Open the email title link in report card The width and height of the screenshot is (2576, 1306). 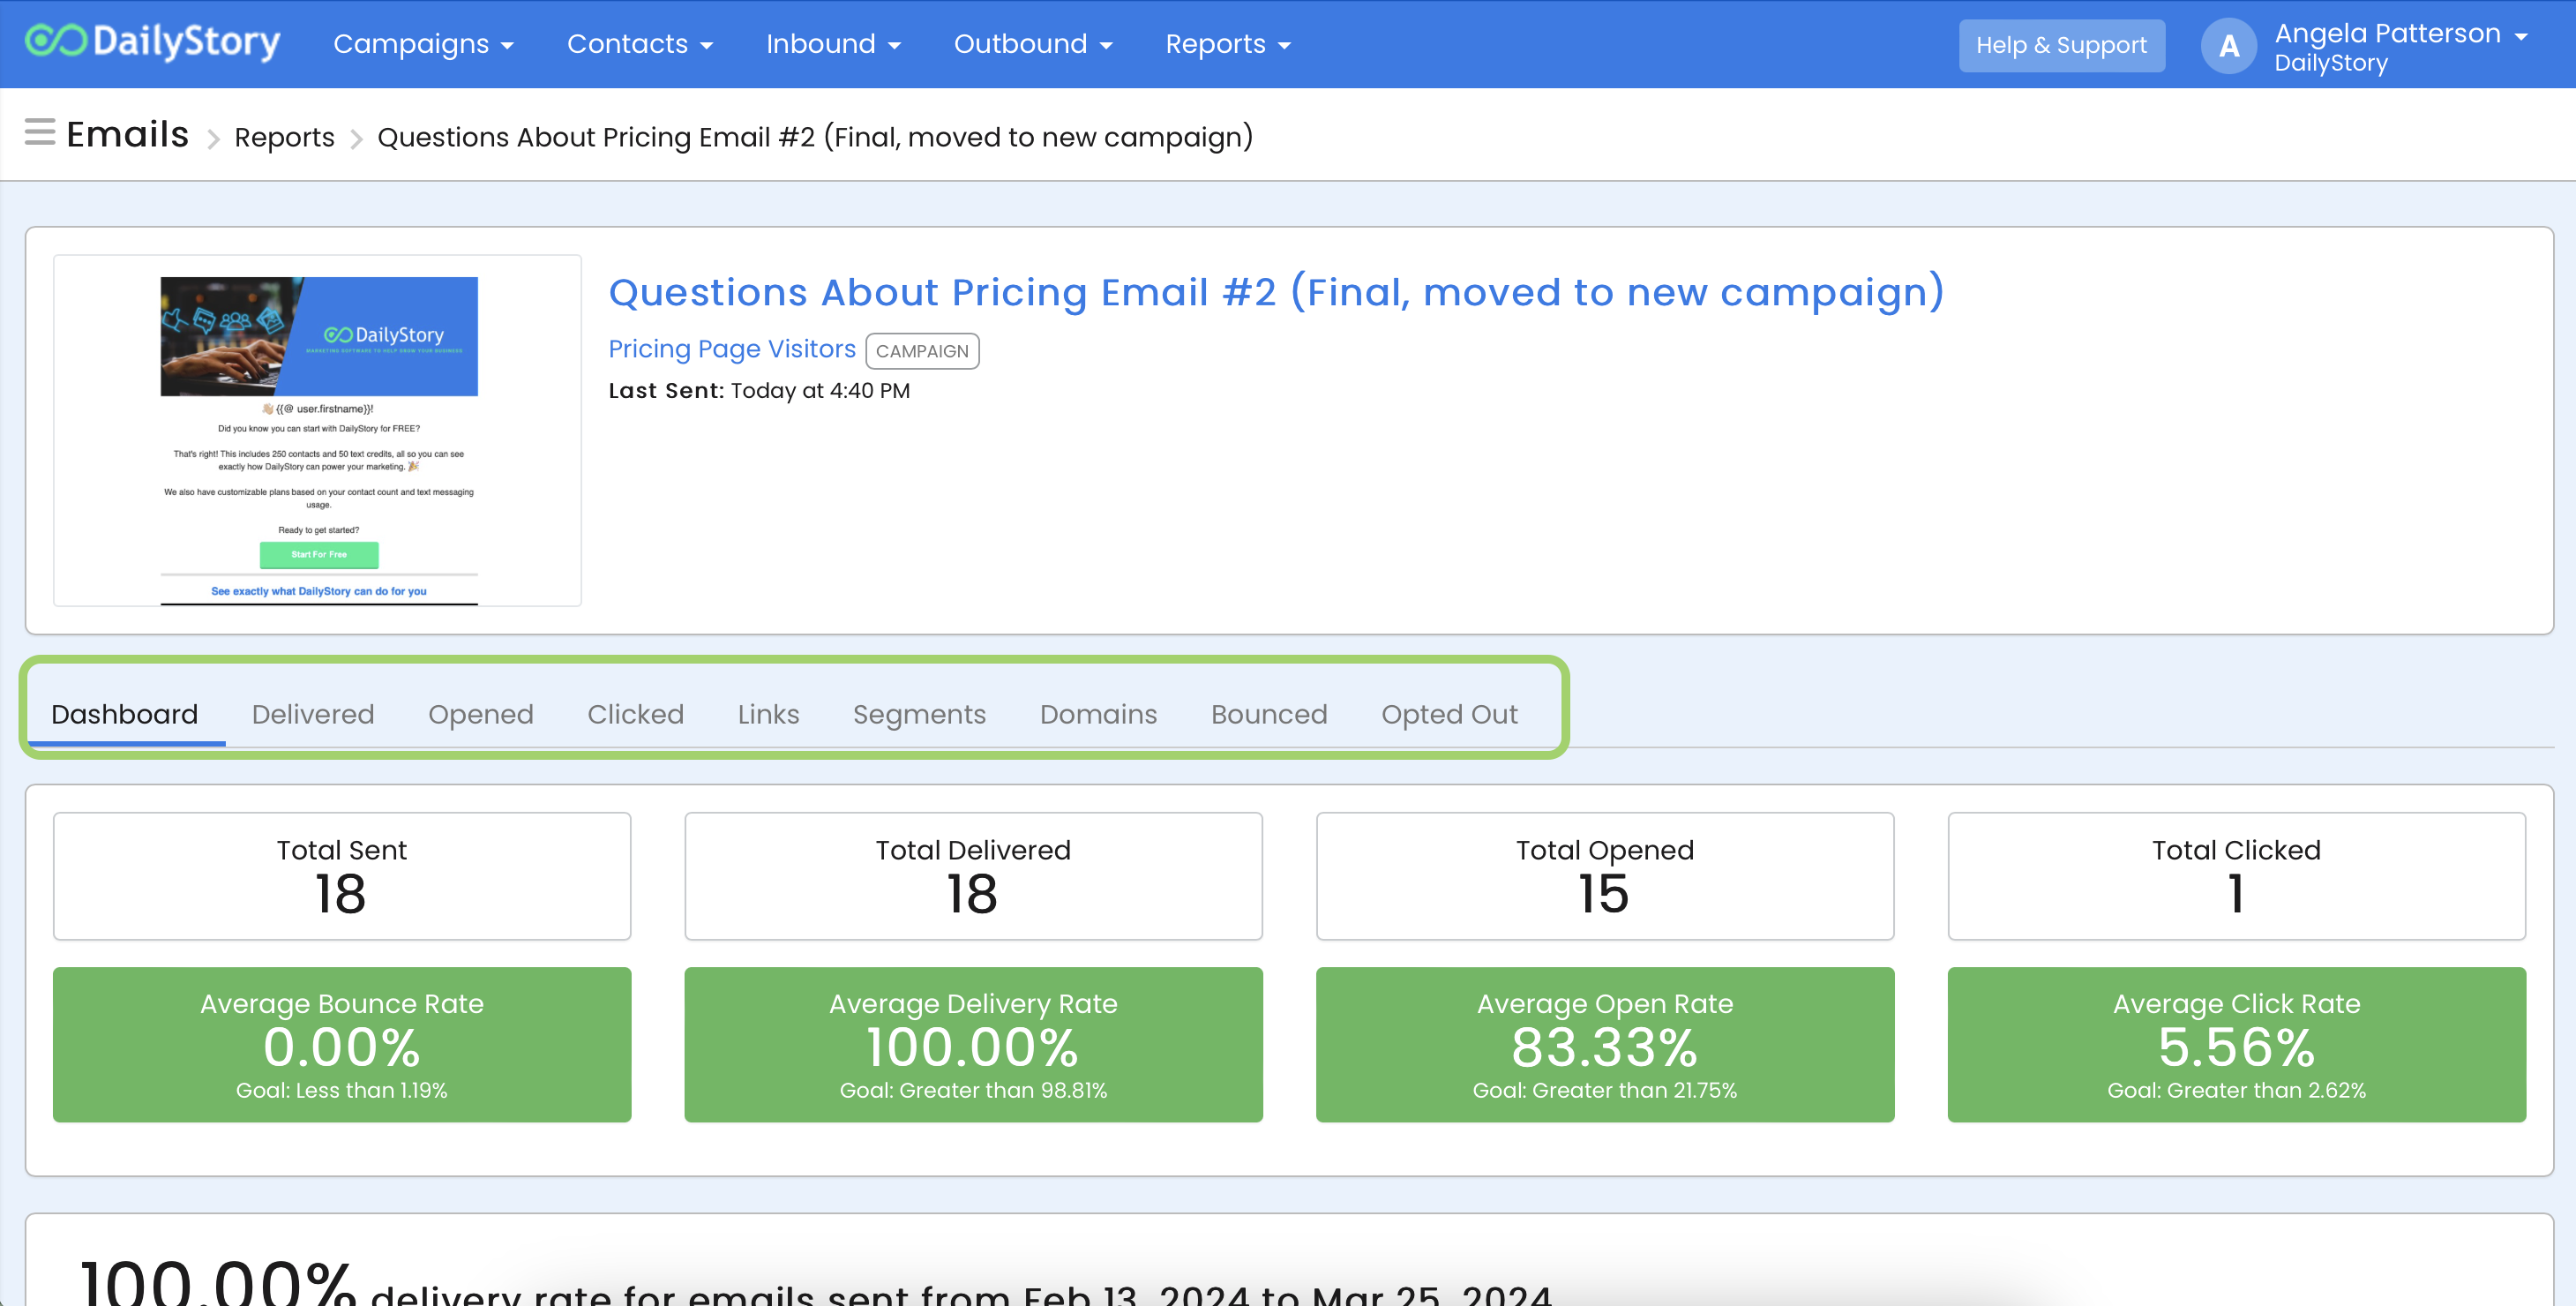[x=1276, y=292]
